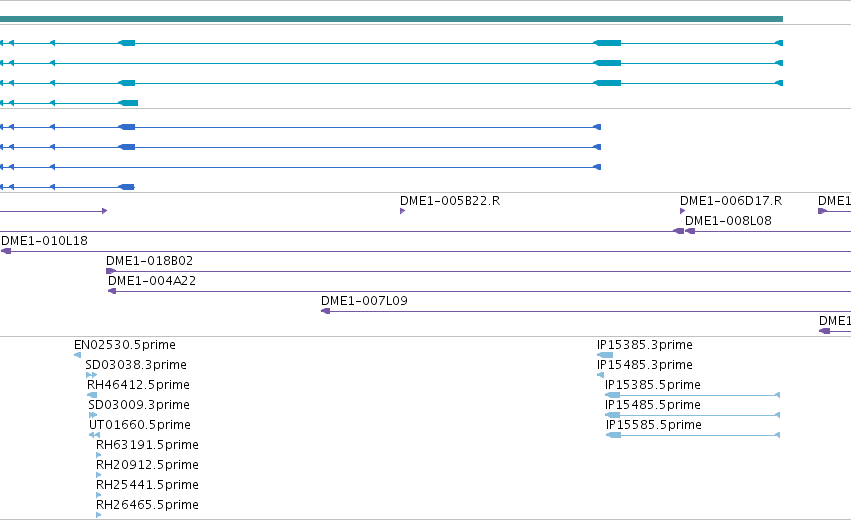Click the DME1-010L18 clone arrow glyph
This screenshot has width=851, height=520.
(x=6, y=251)
